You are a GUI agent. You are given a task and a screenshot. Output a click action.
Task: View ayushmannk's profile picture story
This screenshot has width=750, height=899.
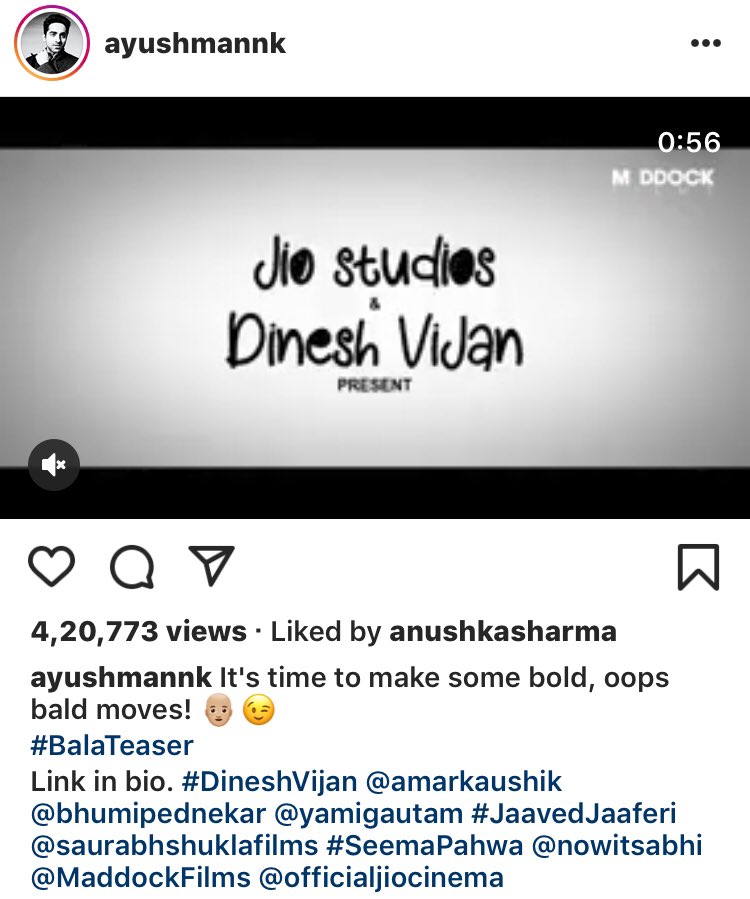point(52,43)
